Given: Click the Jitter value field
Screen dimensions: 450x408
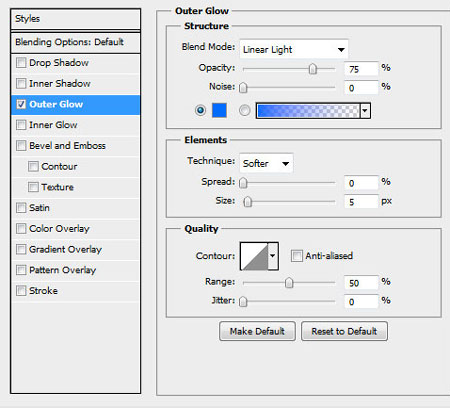Looking at the screenshot, I should (x=361, y=302).
